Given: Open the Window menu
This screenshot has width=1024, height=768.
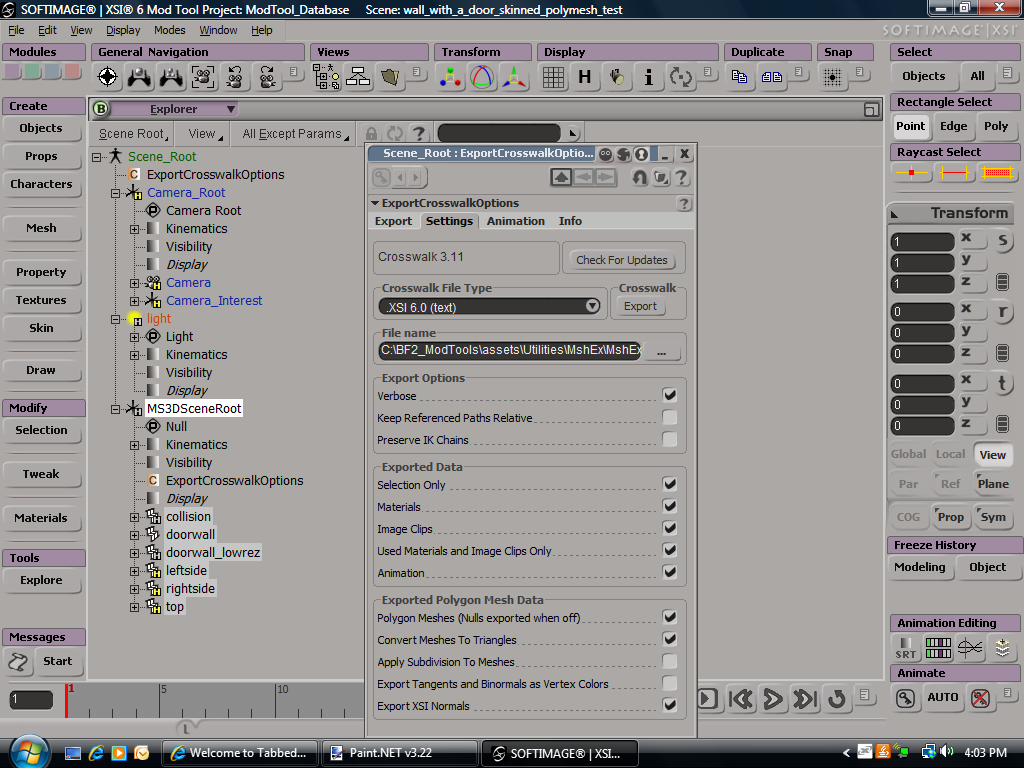Looking at the screenshot, I should [218, 30].
